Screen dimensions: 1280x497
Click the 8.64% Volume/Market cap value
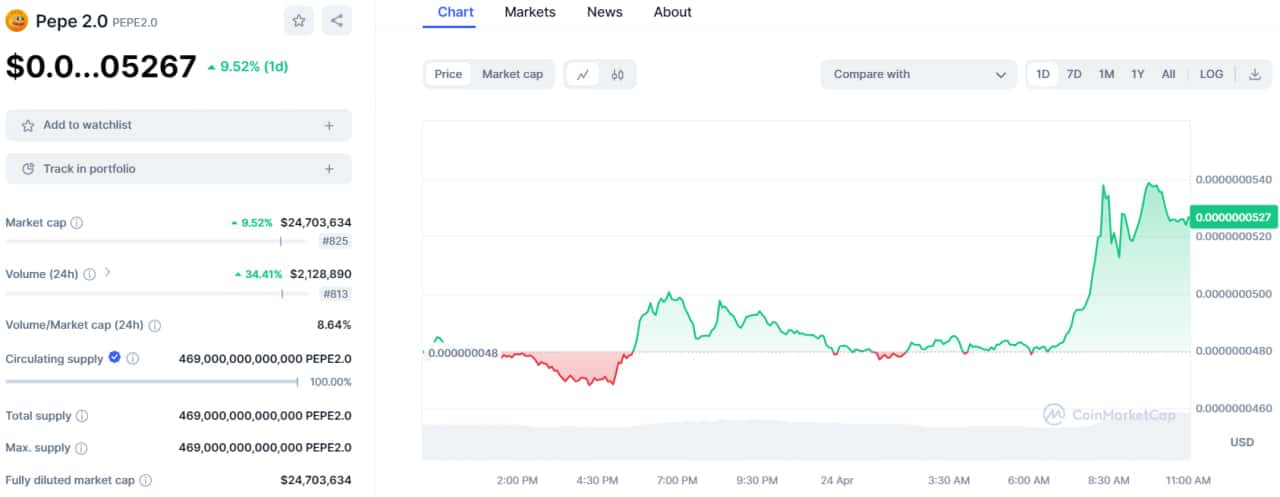coord(334,325)
